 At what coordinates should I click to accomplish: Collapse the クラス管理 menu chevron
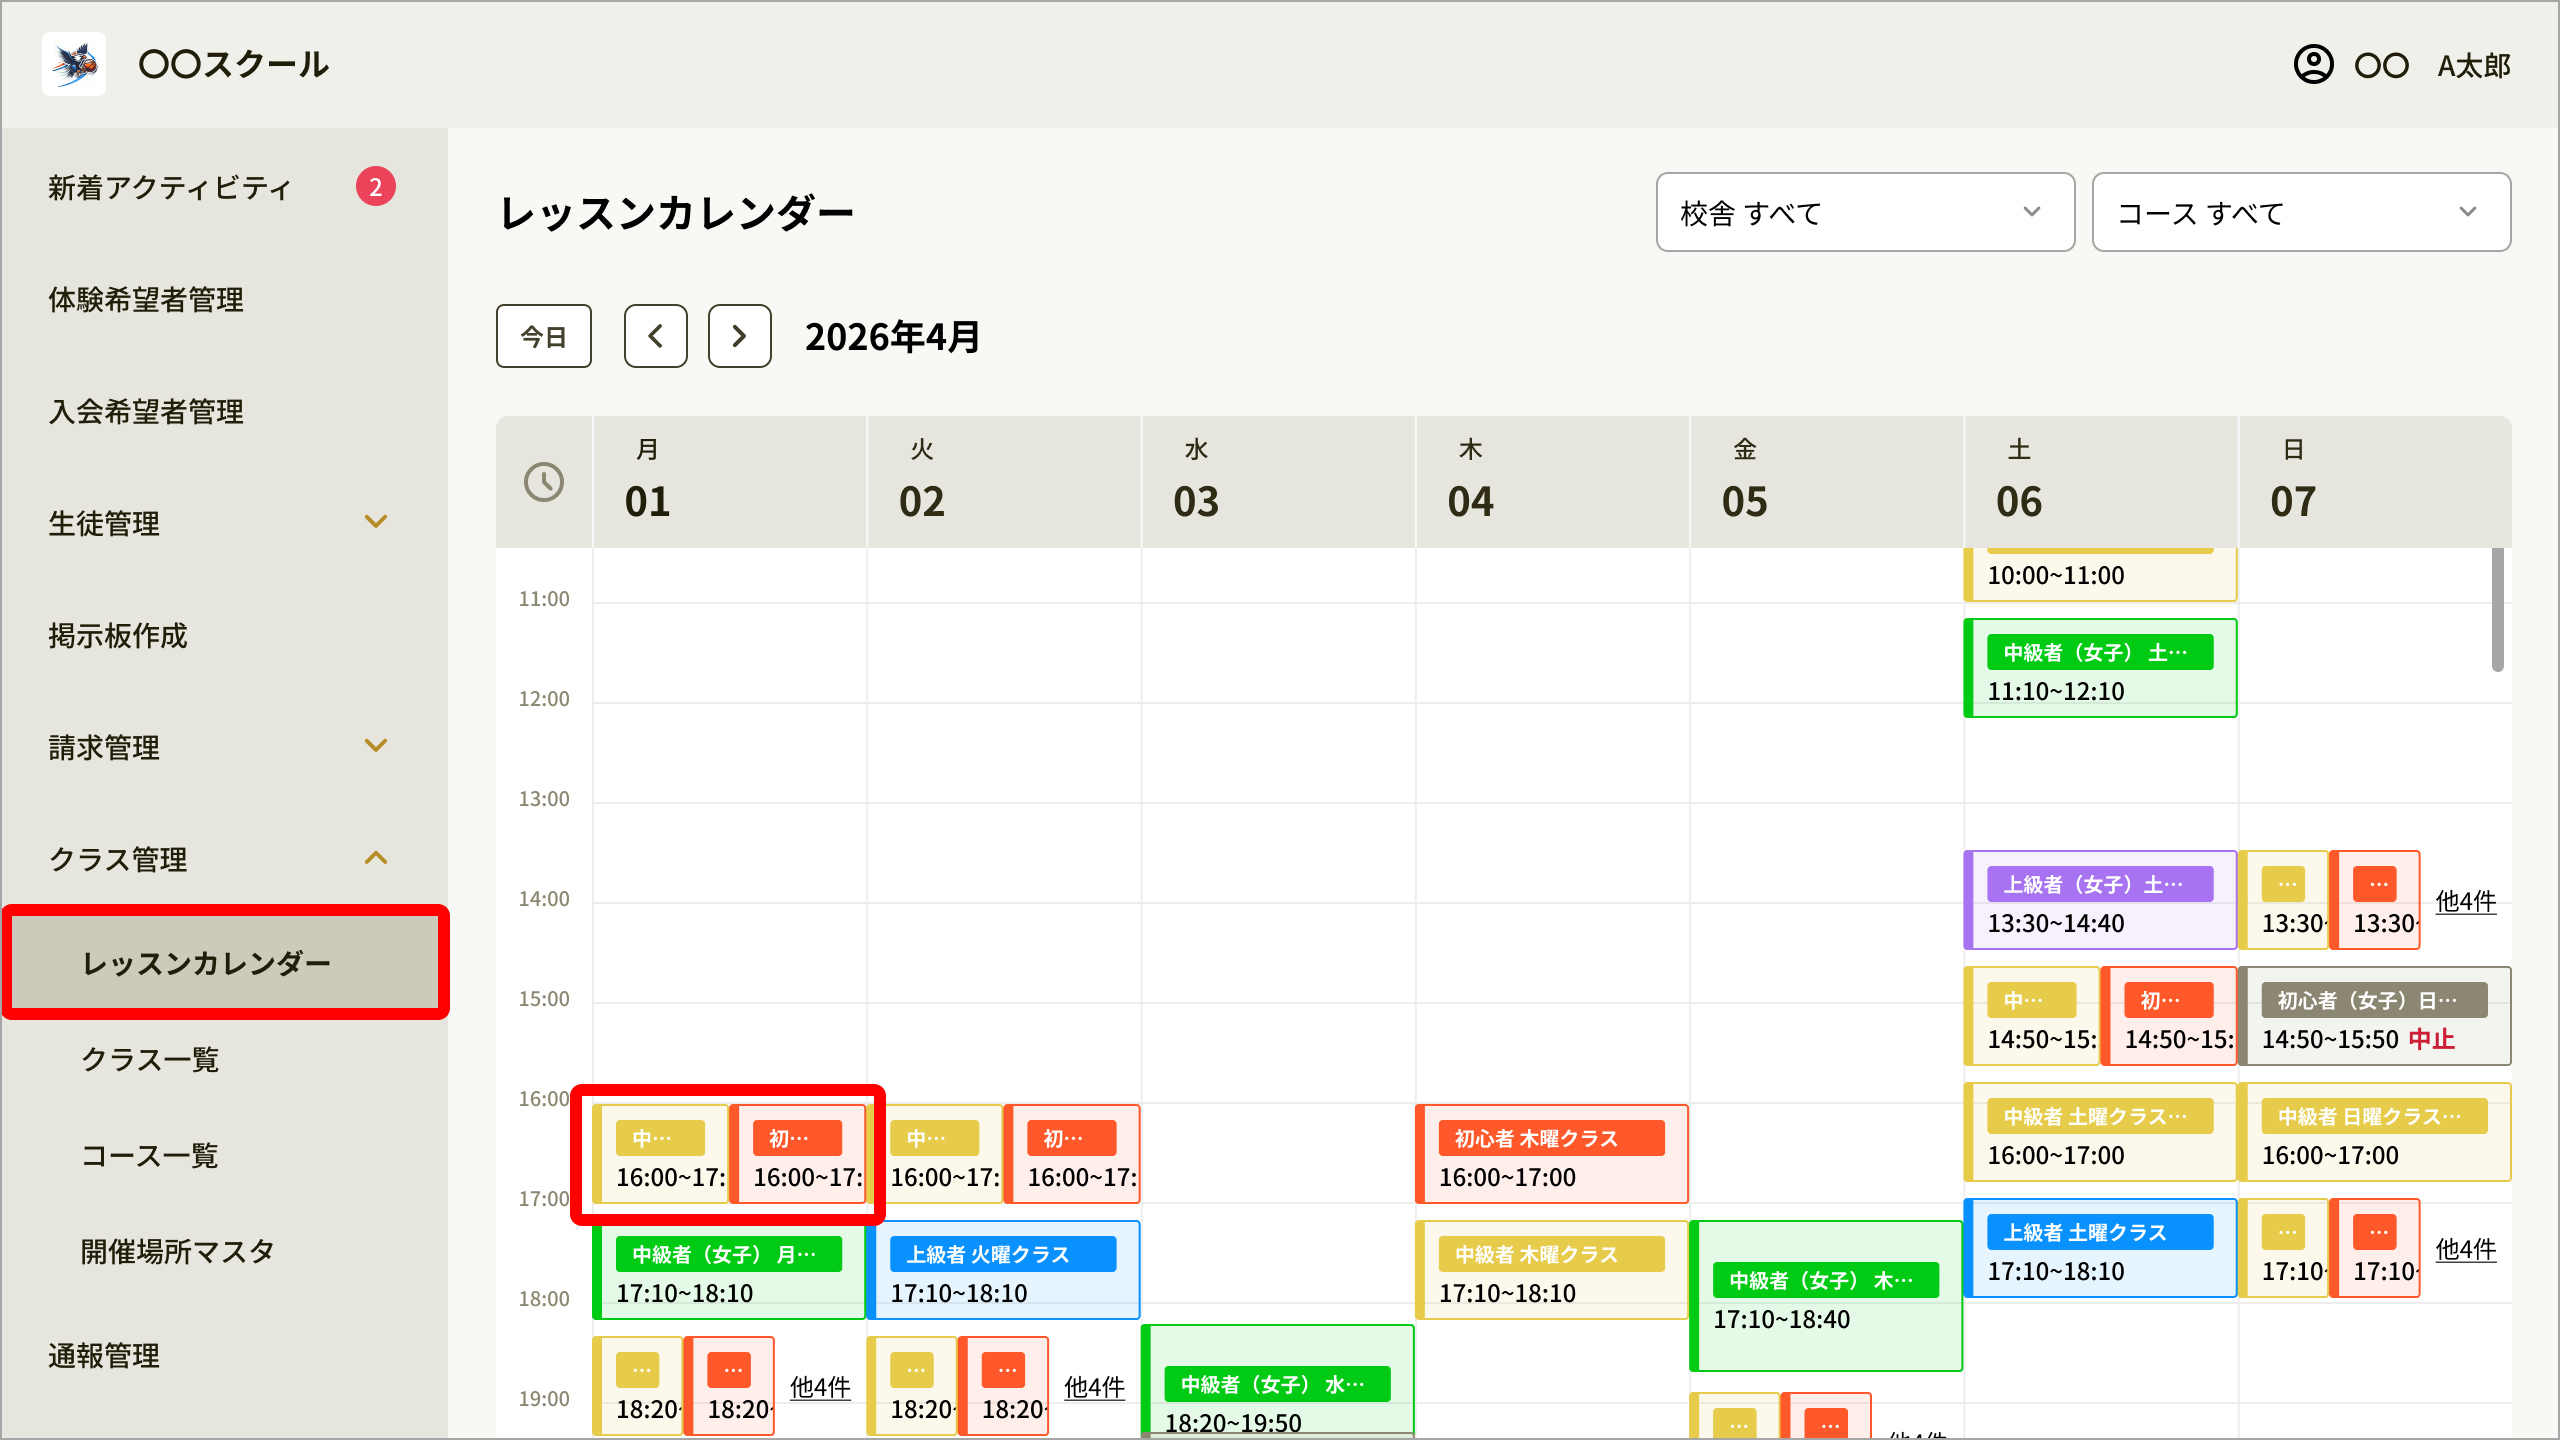tap(376, 858)
